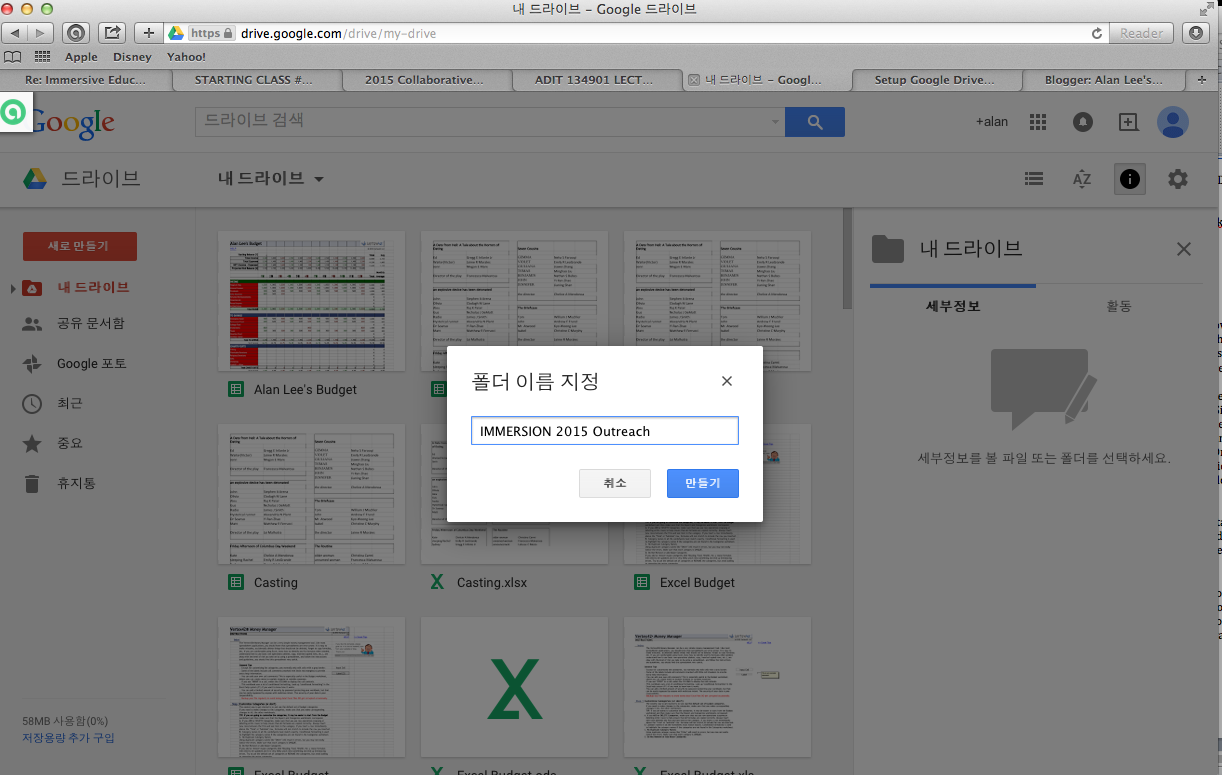
Task: Open the Reading List book icon
Action: [x=13, y=57]
